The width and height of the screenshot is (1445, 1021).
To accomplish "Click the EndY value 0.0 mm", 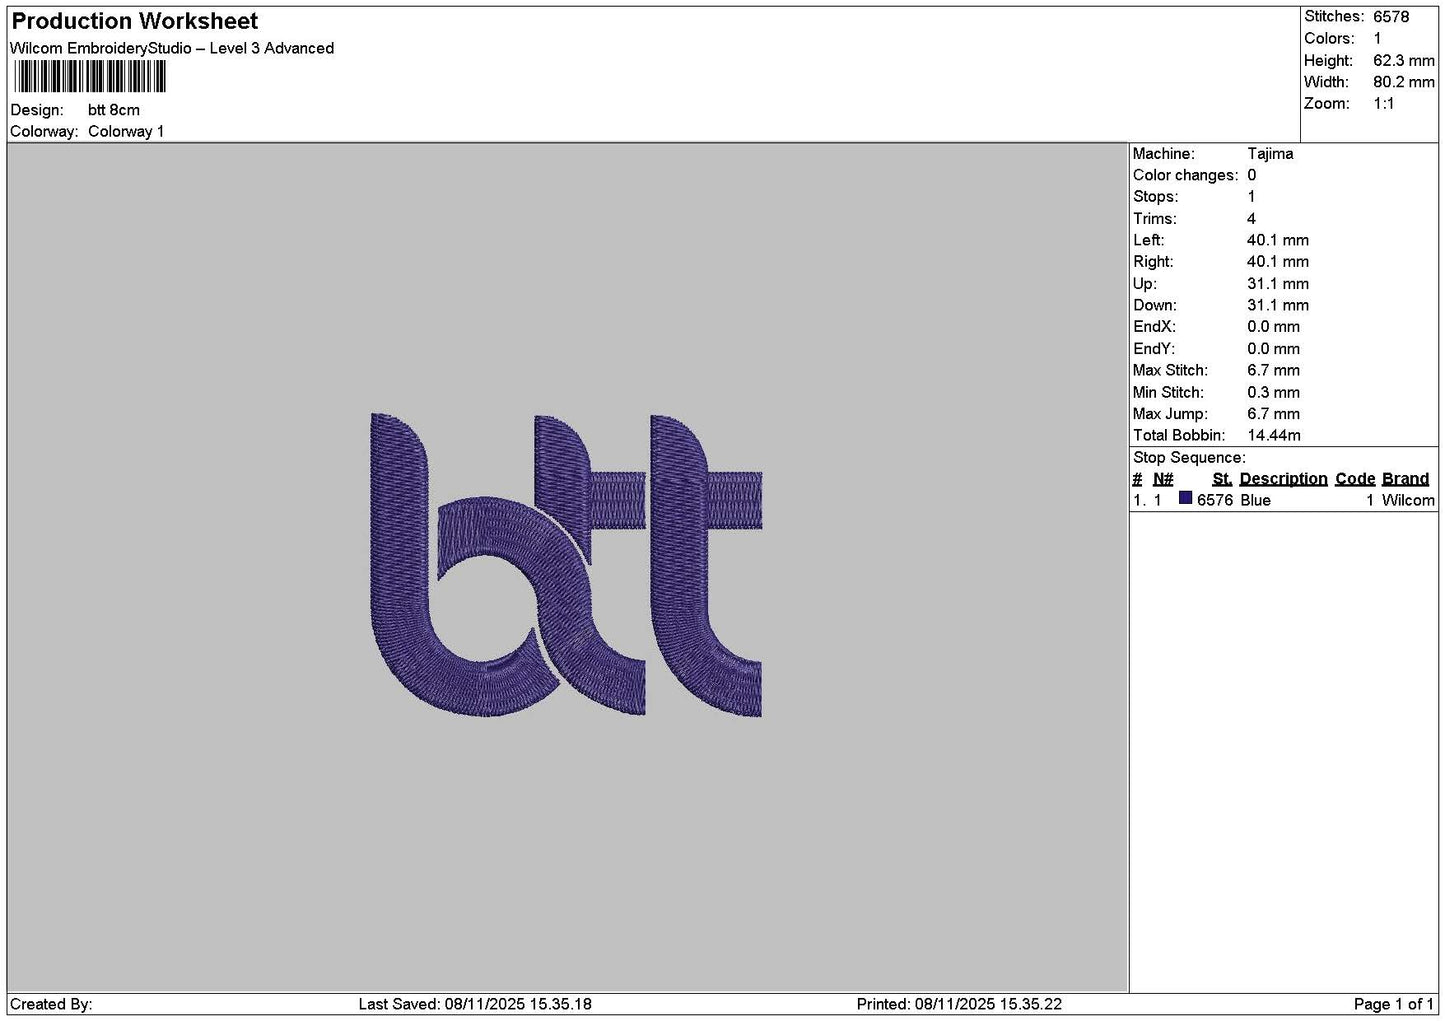I will click(x=1273, y=349).
